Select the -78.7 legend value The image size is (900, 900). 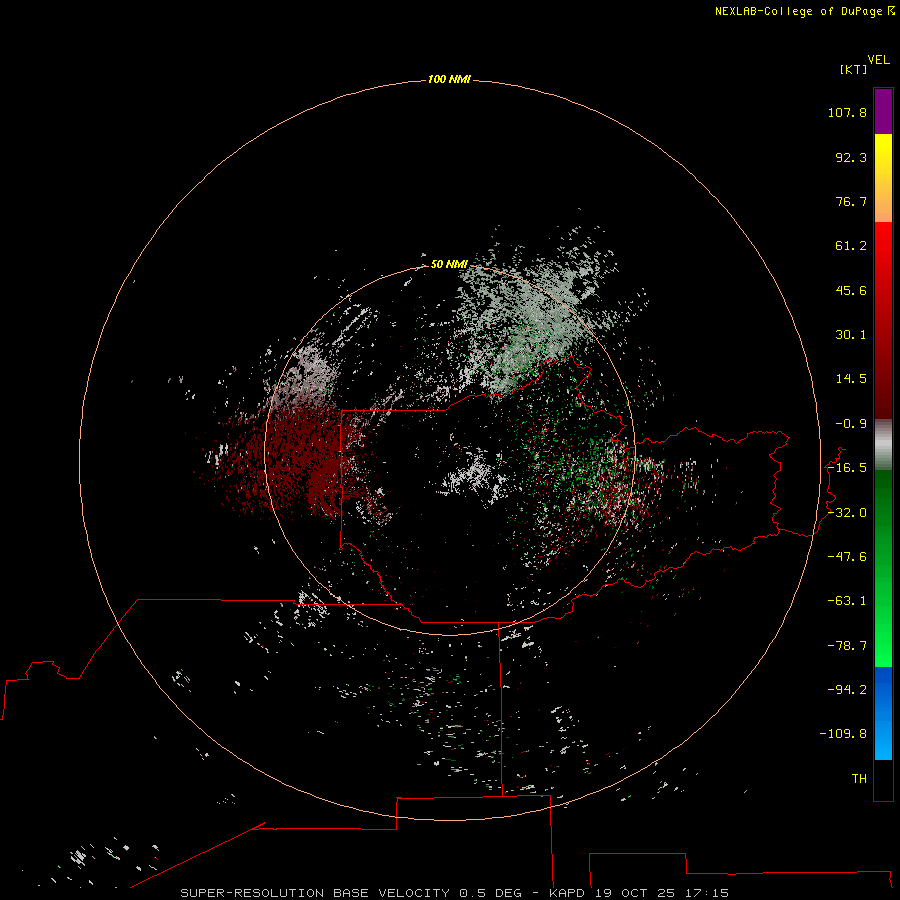pos(847,646)
